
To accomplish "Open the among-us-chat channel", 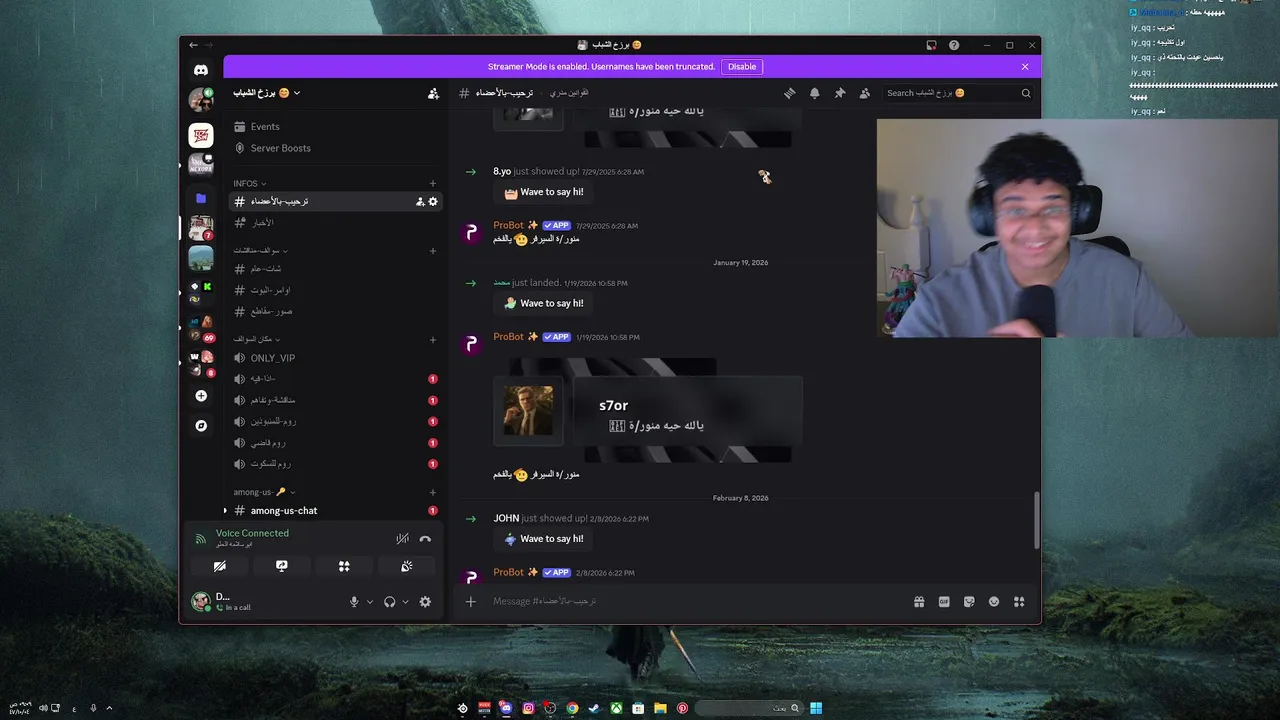I will tap(334, 511).
